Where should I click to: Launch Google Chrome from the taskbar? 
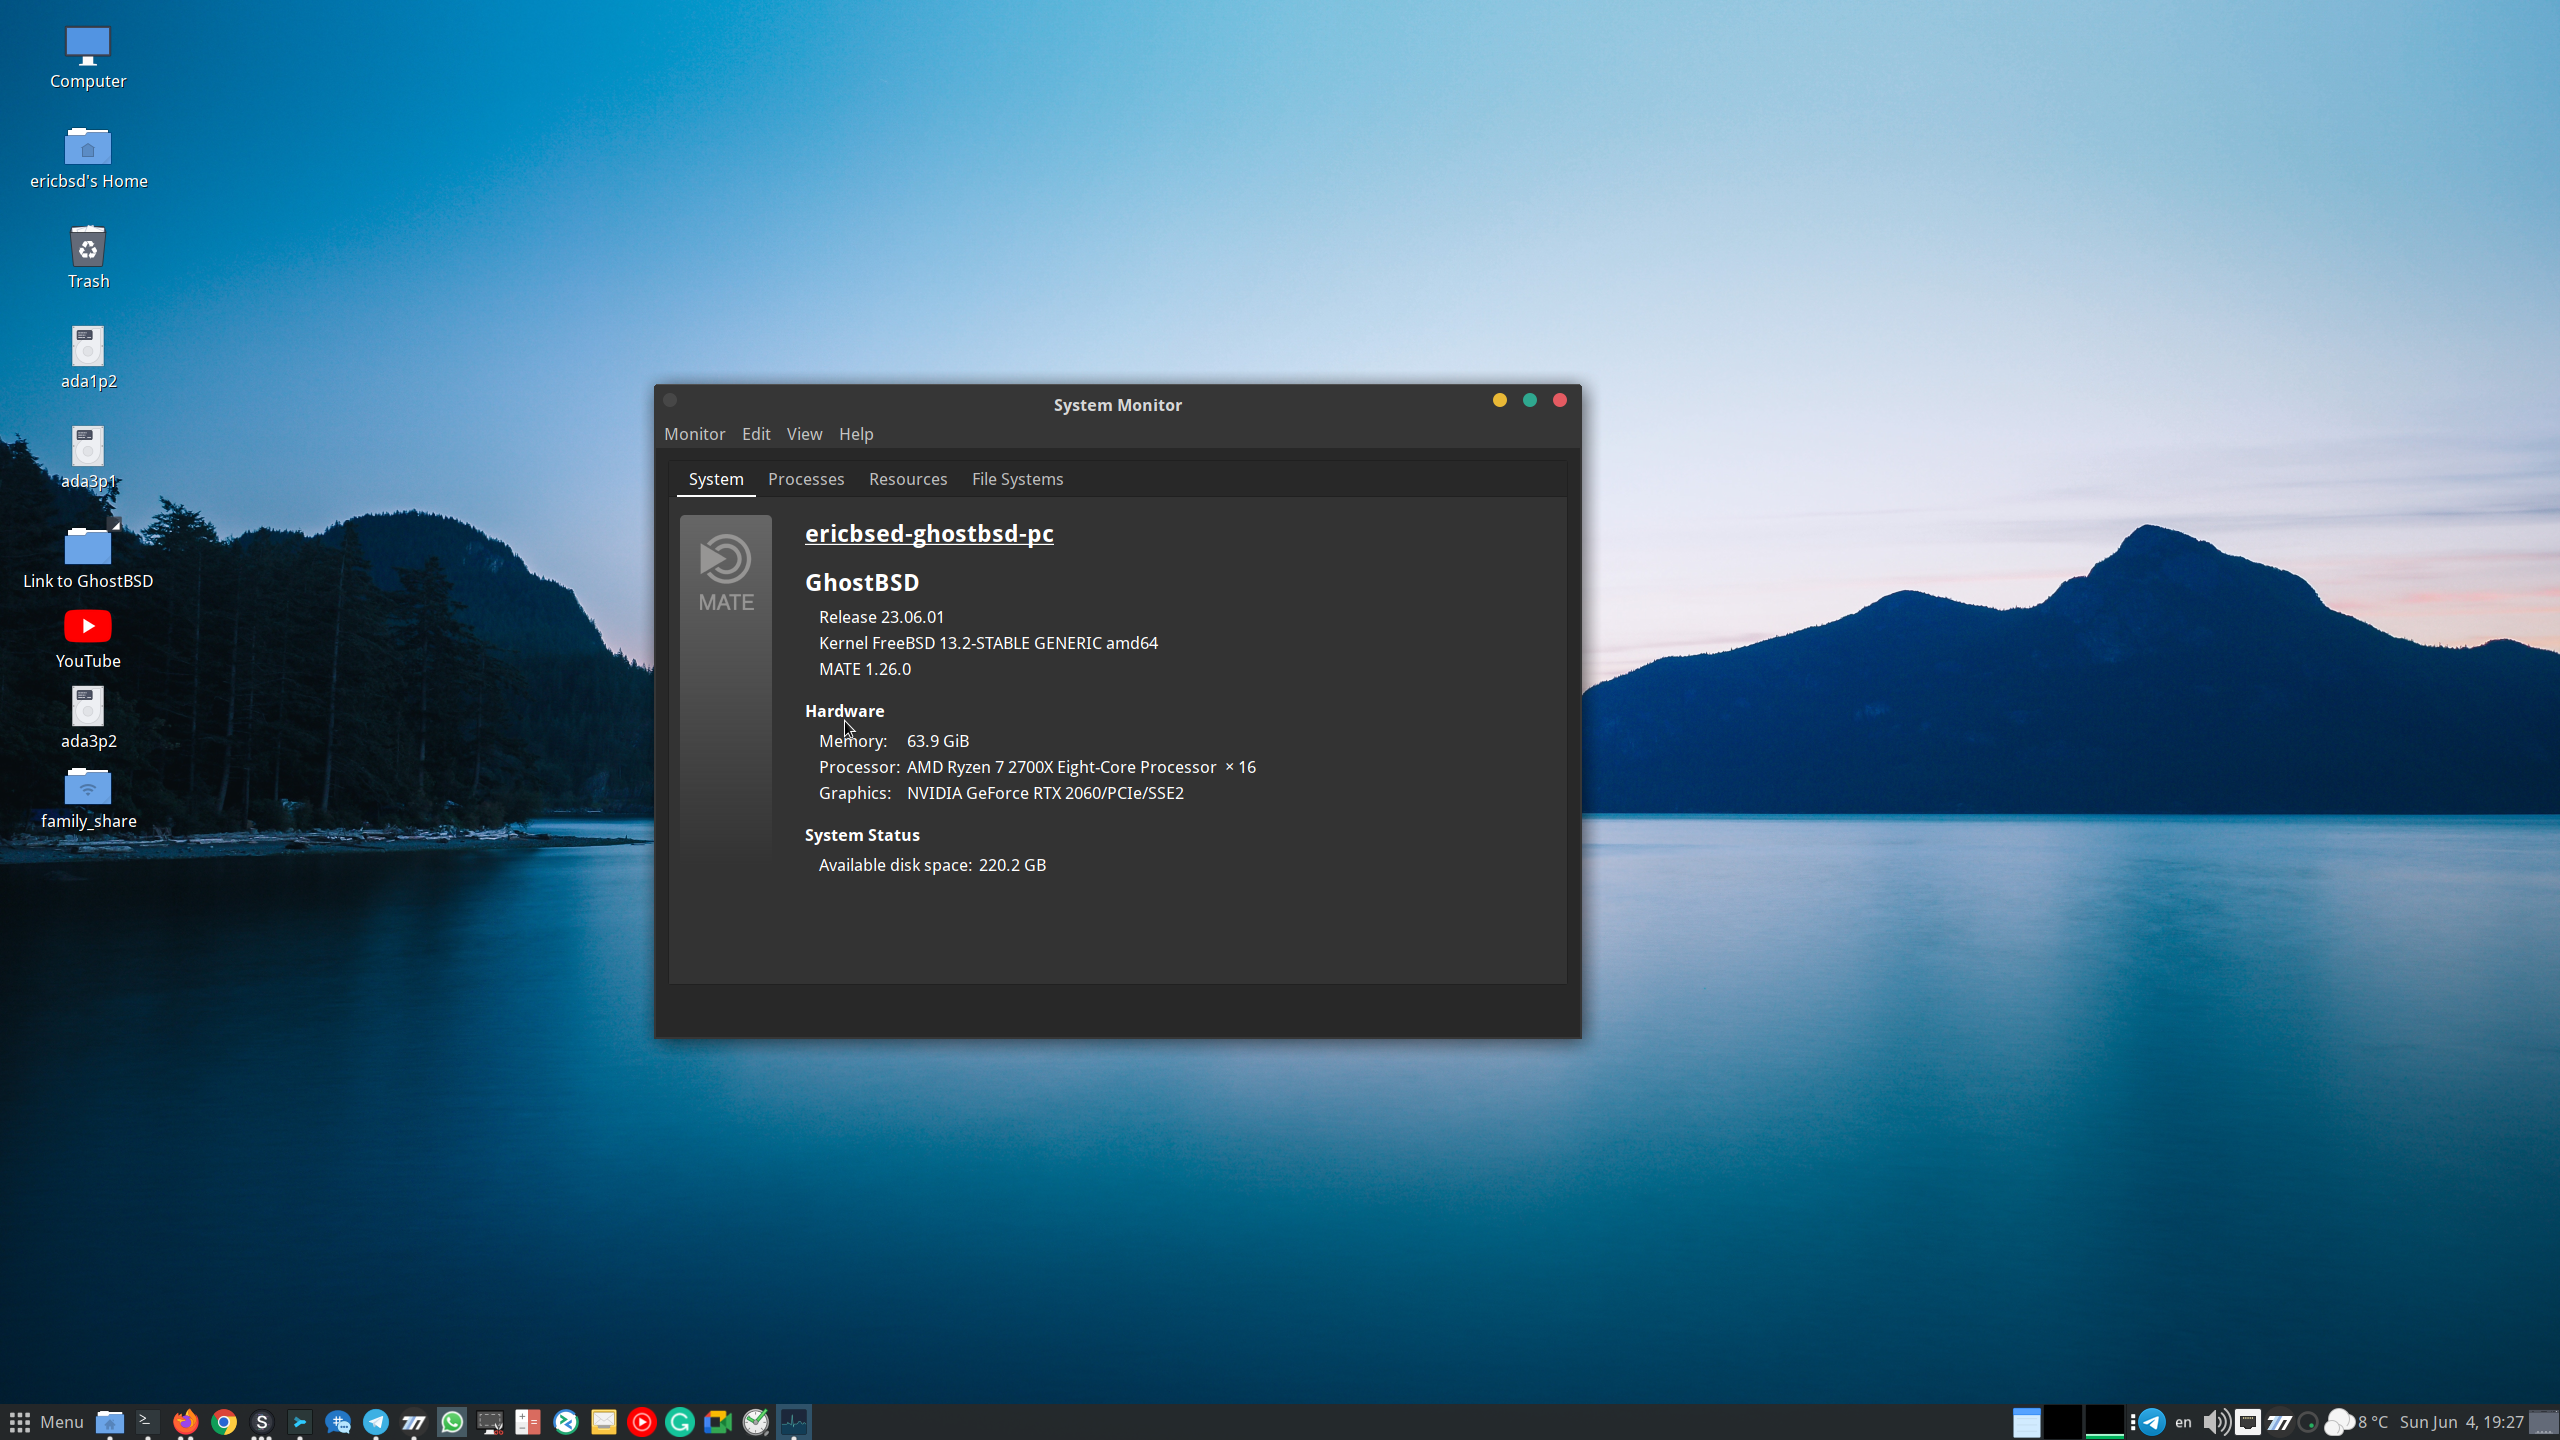click(x=224, y=1422)
